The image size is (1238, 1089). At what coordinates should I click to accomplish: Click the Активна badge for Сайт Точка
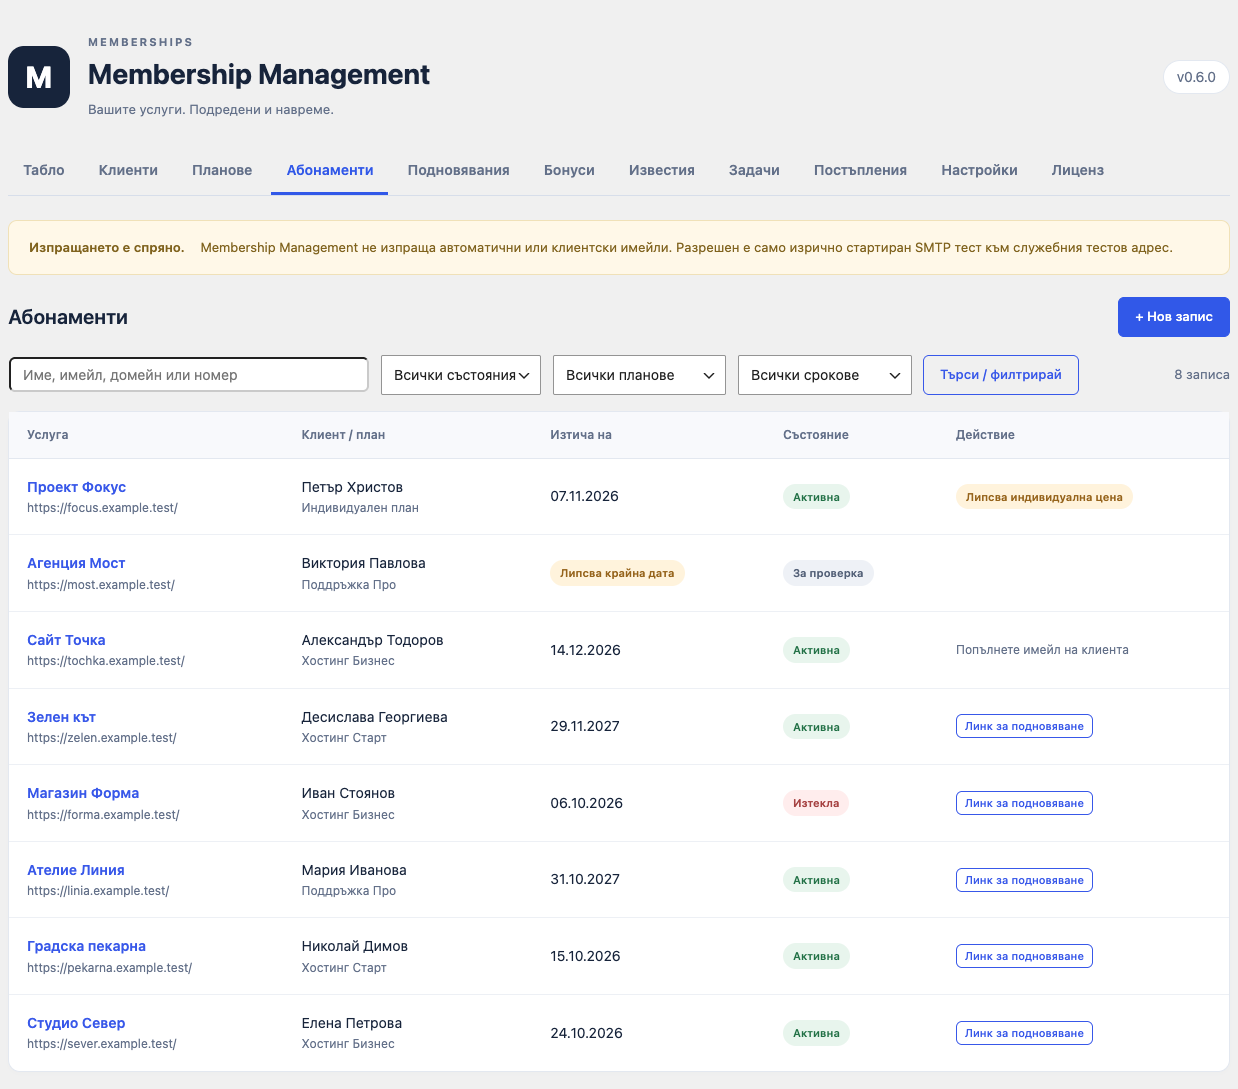coord(816,650)
